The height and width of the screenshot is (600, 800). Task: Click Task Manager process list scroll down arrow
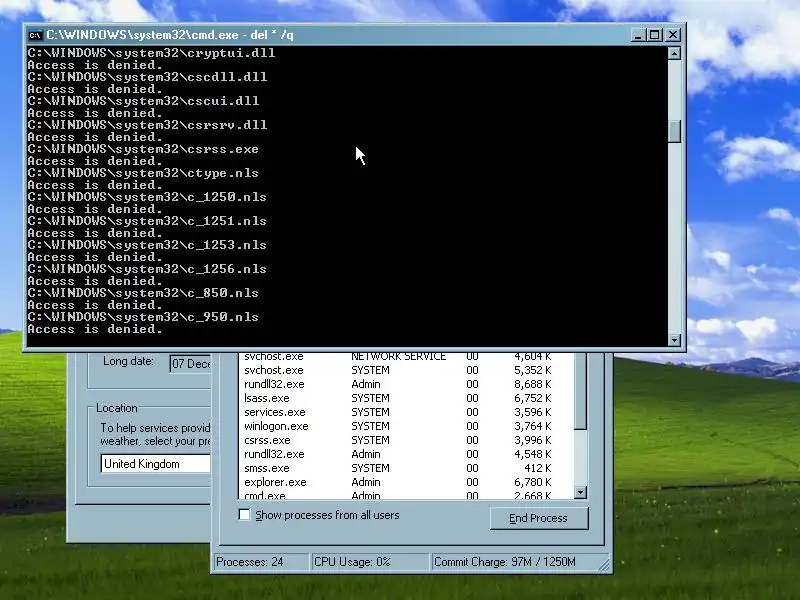click(x=581, y=492)
